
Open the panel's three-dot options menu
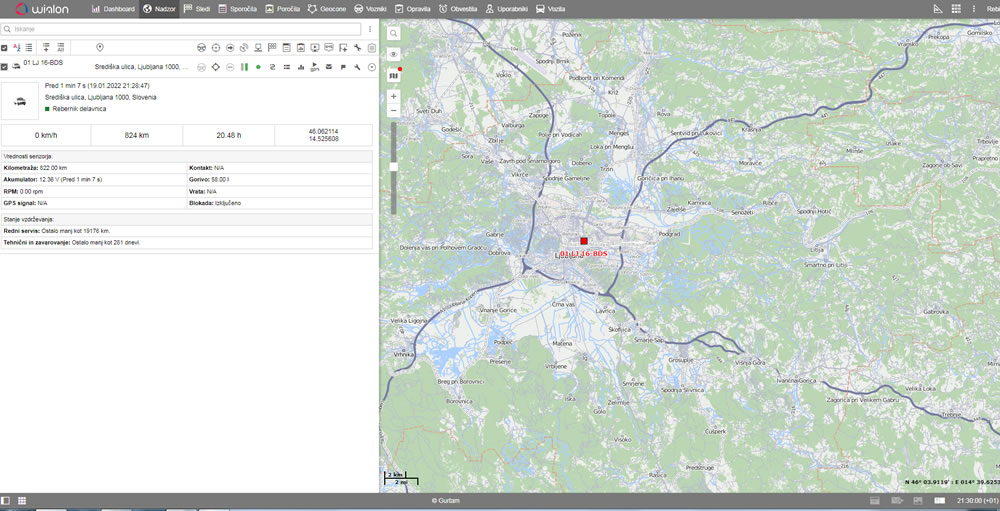(370, 29)
